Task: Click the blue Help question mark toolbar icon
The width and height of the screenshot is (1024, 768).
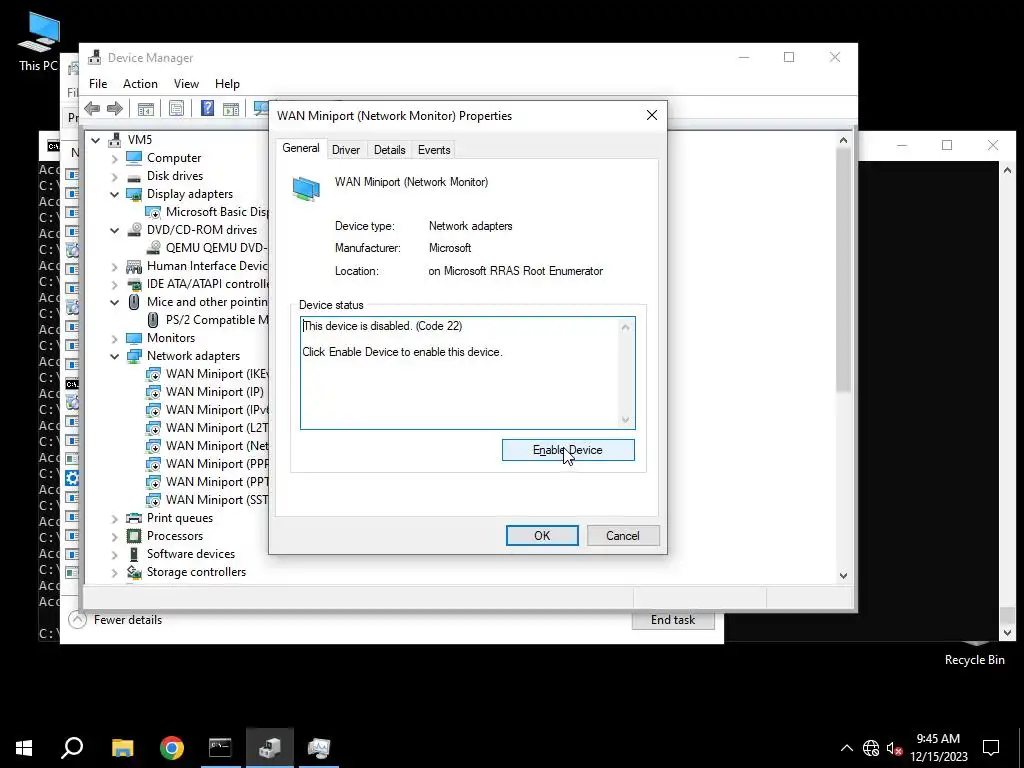Action: (207, 108)
